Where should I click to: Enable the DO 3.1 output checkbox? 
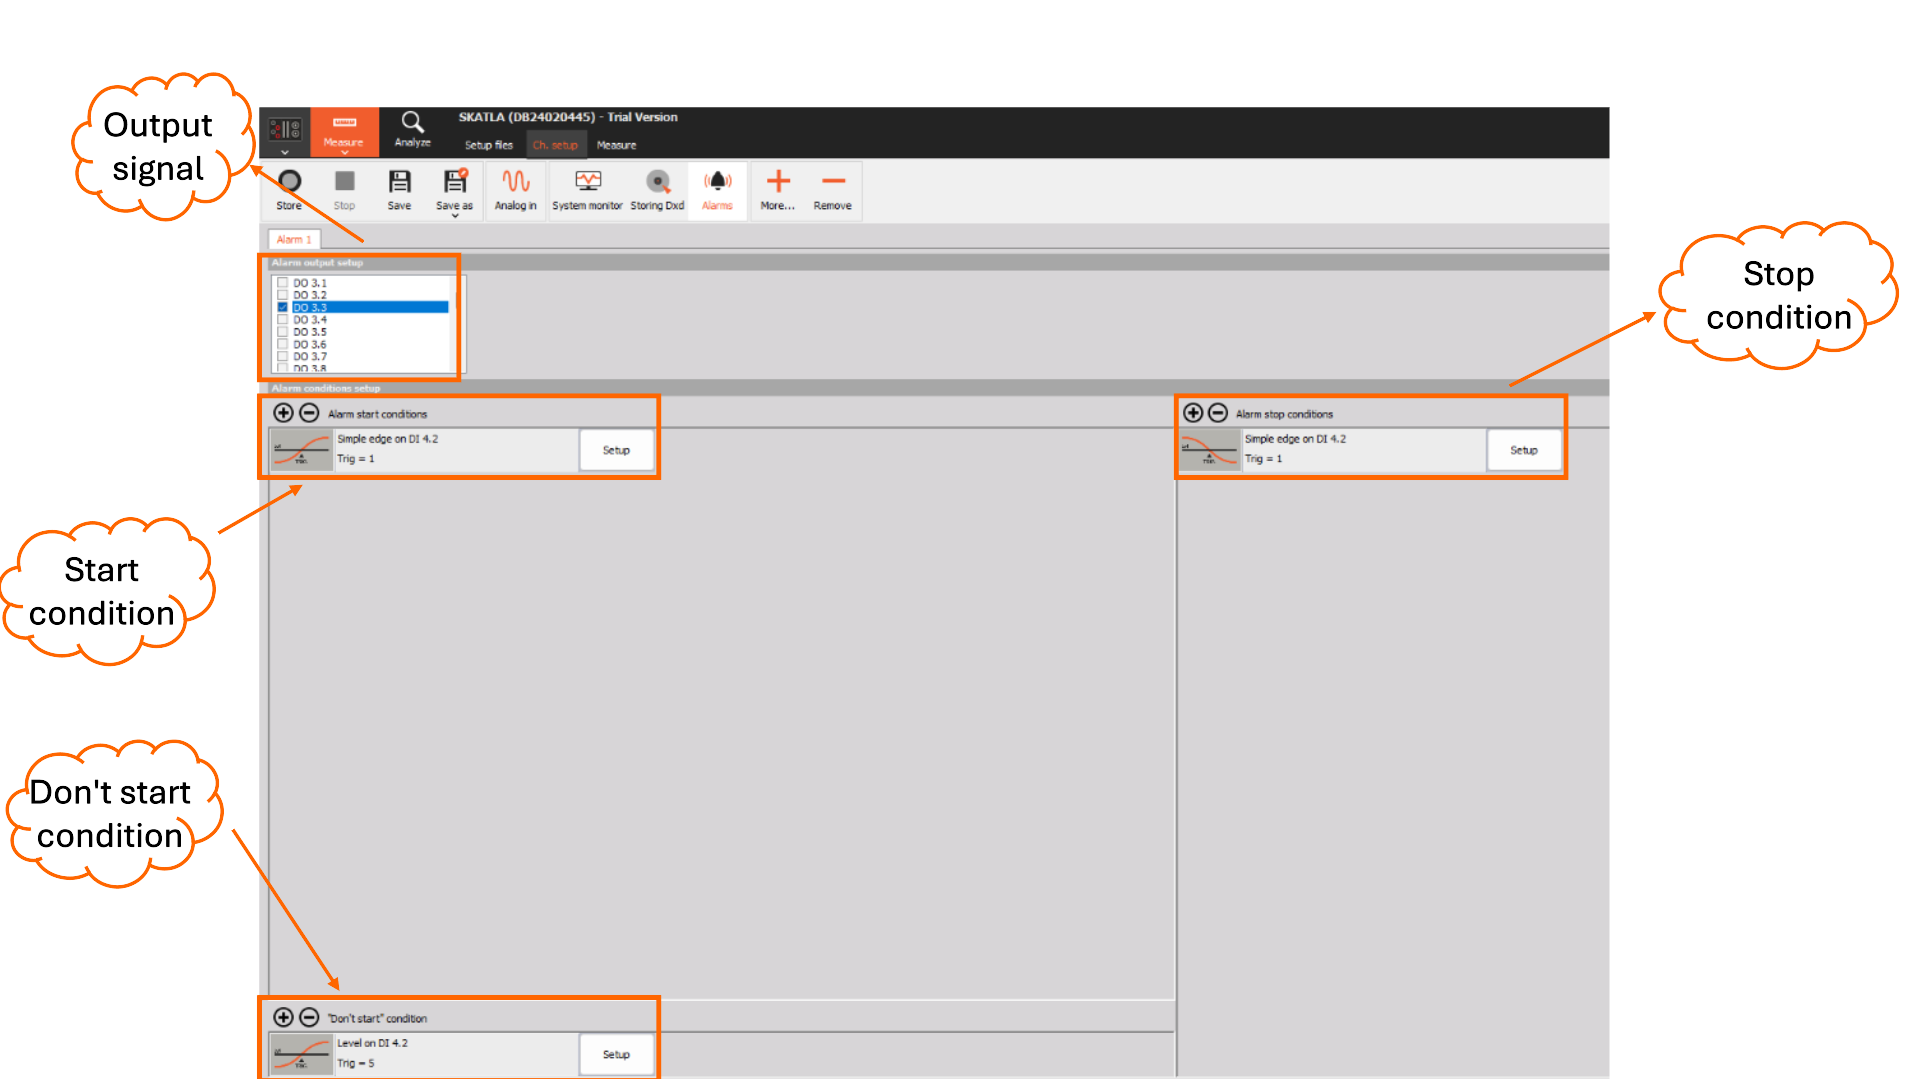[x=283, y=283]
